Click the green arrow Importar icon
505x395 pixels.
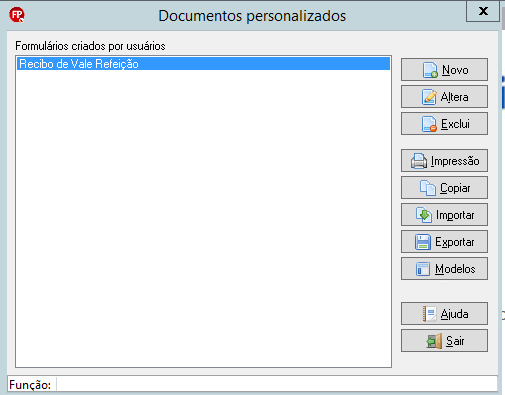[424, 215]
